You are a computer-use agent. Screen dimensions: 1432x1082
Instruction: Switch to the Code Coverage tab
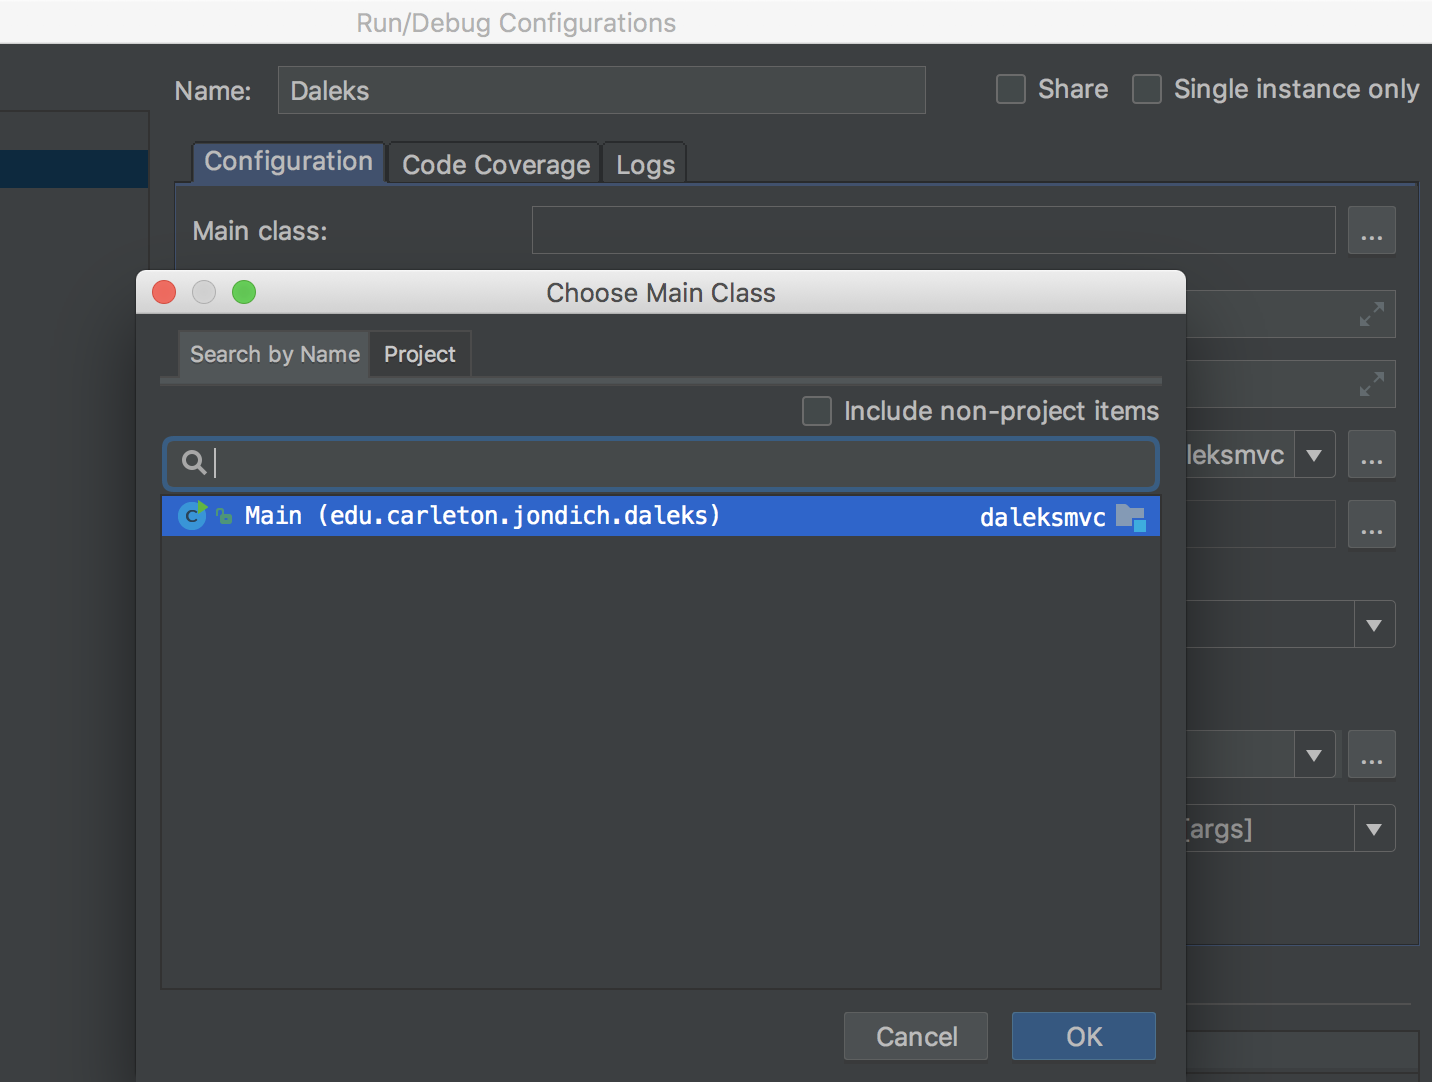[496, 164]
